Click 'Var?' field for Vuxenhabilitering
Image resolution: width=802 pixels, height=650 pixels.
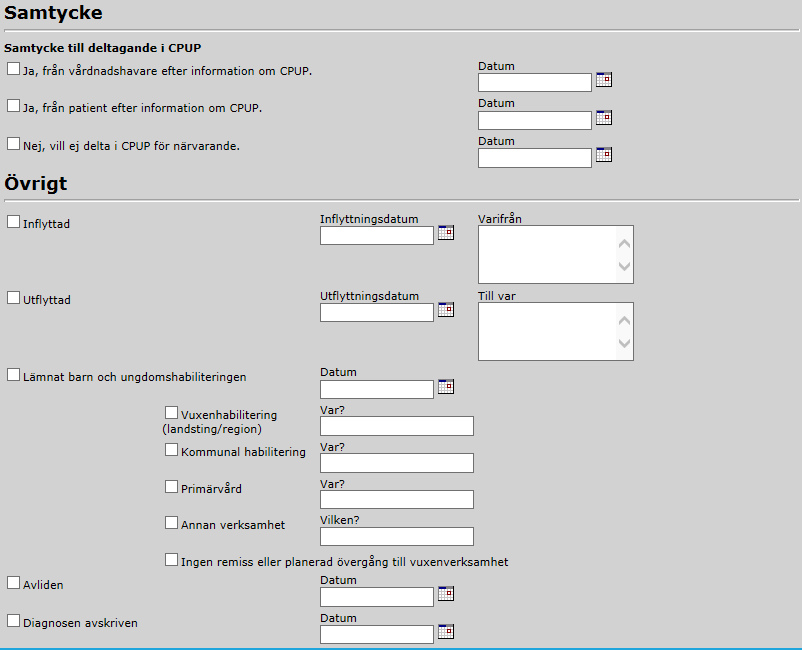click(x=397, y=426)
